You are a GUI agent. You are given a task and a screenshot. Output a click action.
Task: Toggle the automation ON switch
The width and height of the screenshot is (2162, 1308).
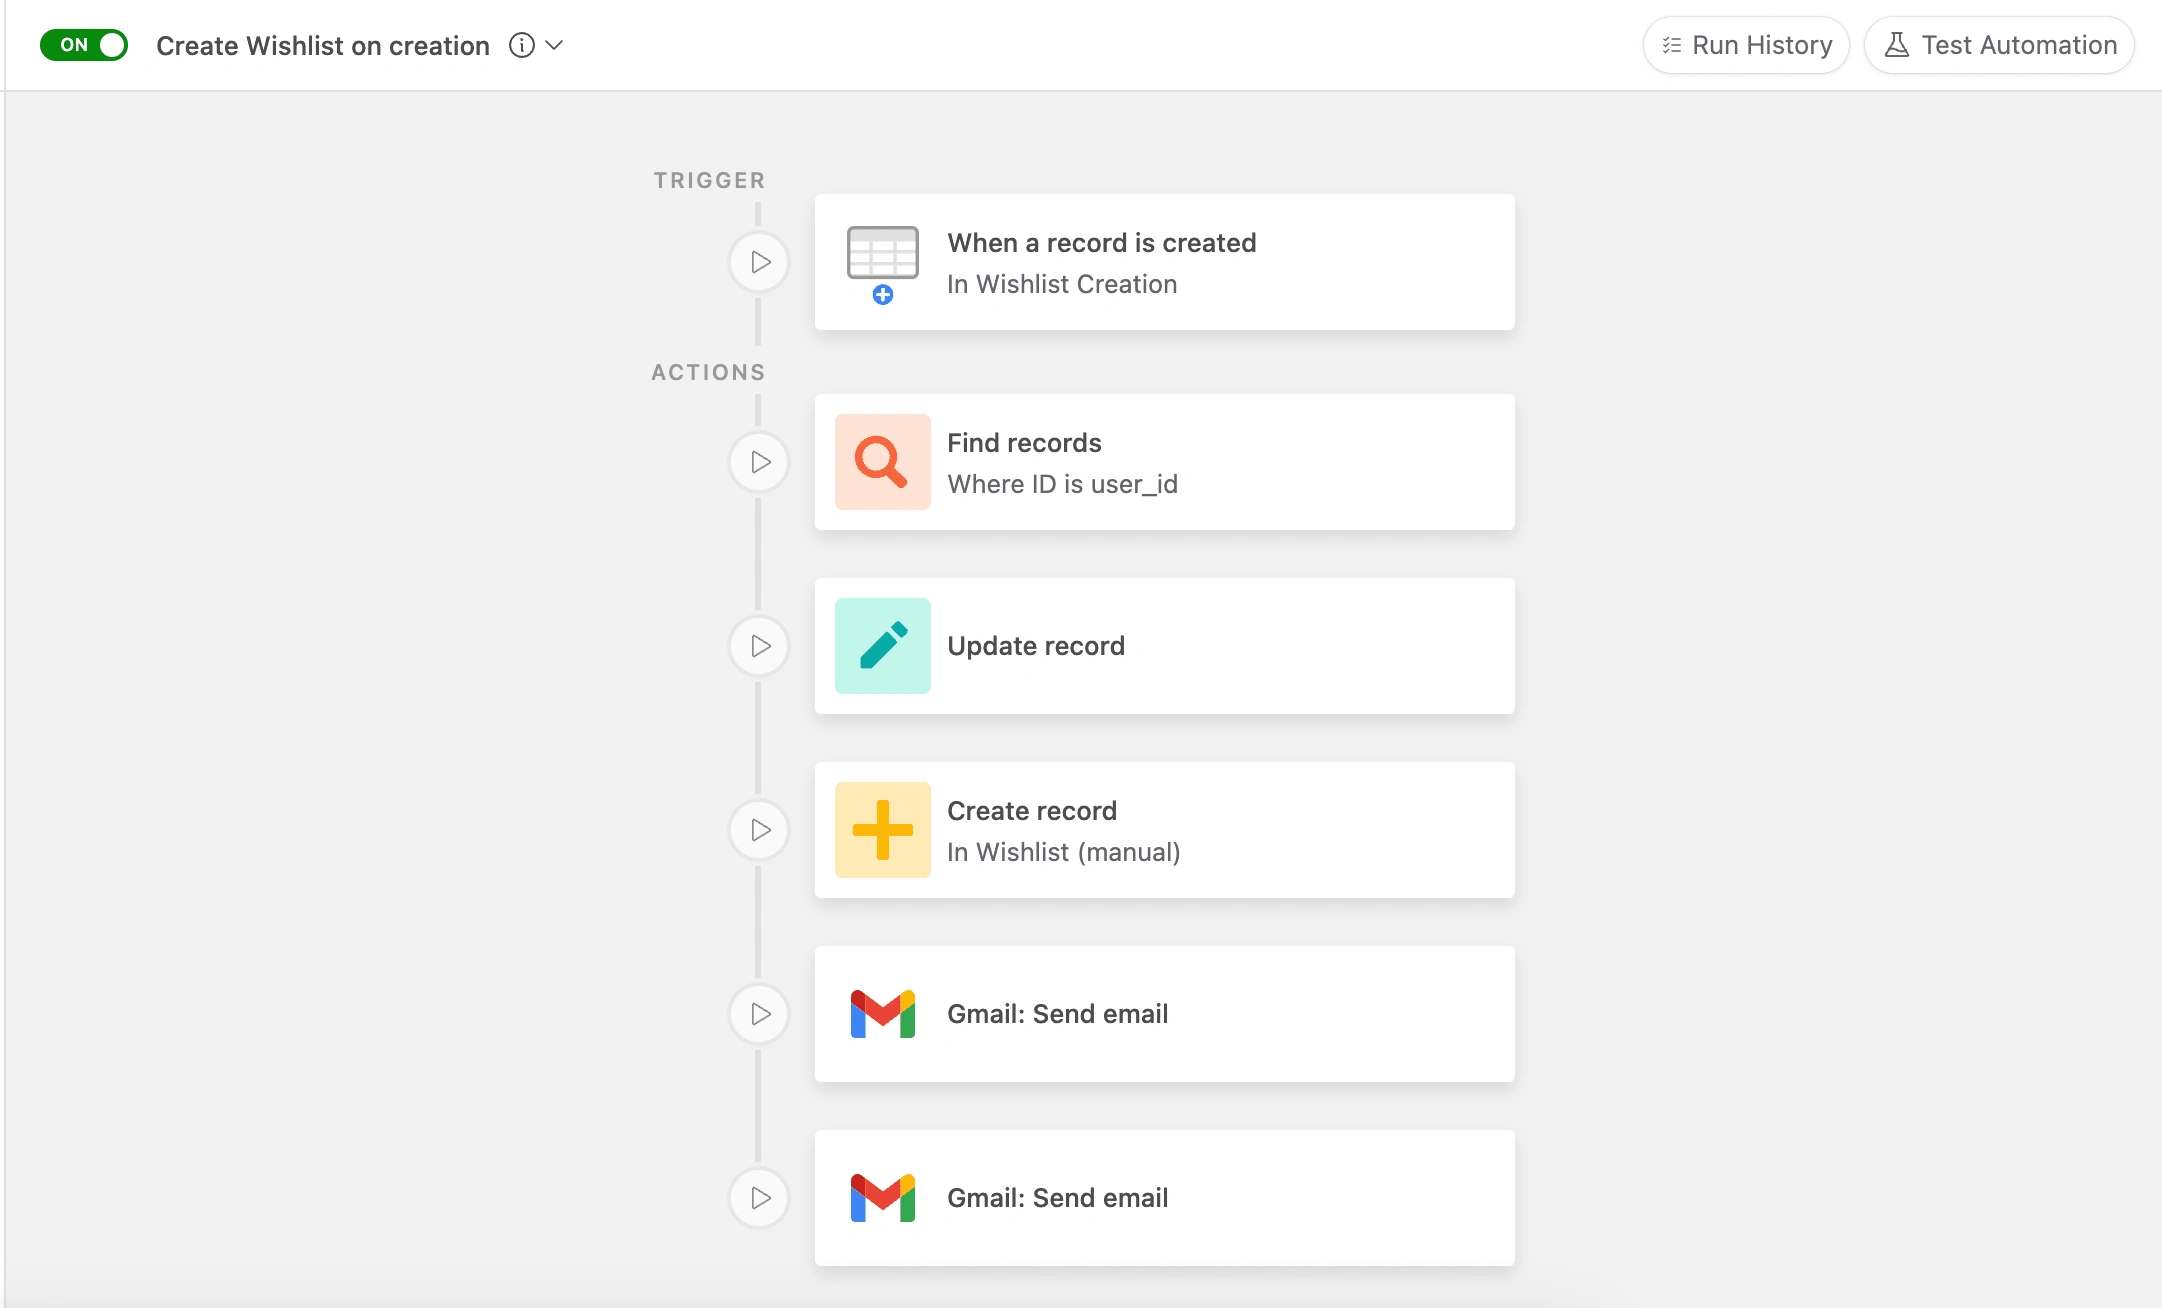84,45
